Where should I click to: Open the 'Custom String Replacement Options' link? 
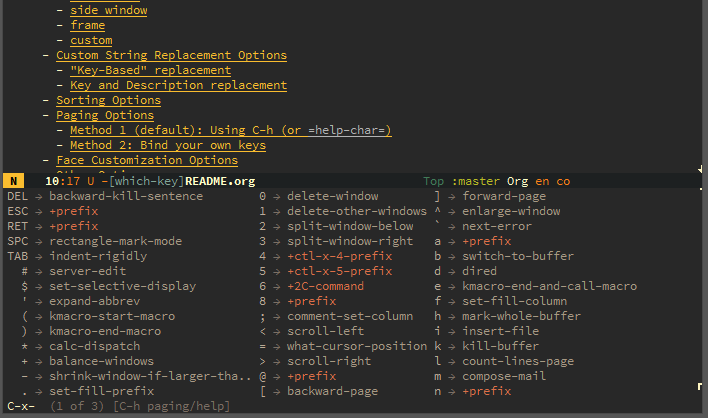point(172,55)
